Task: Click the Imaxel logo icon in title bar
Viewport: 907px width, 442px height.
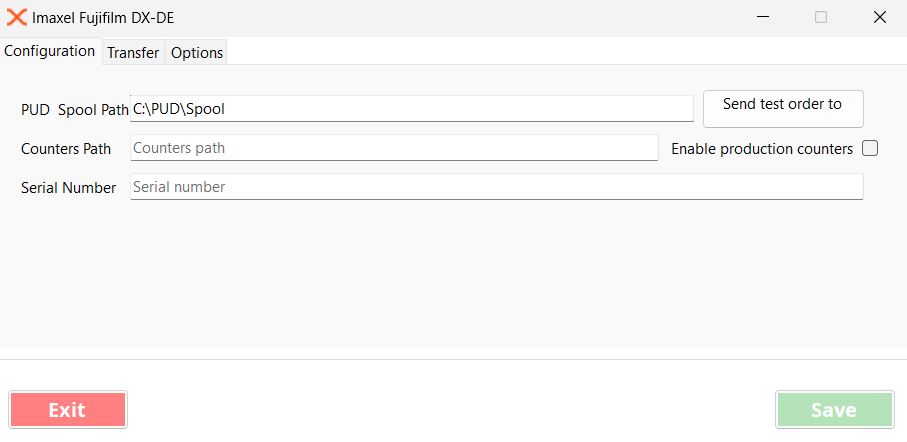Action: (x=16, y=17)
